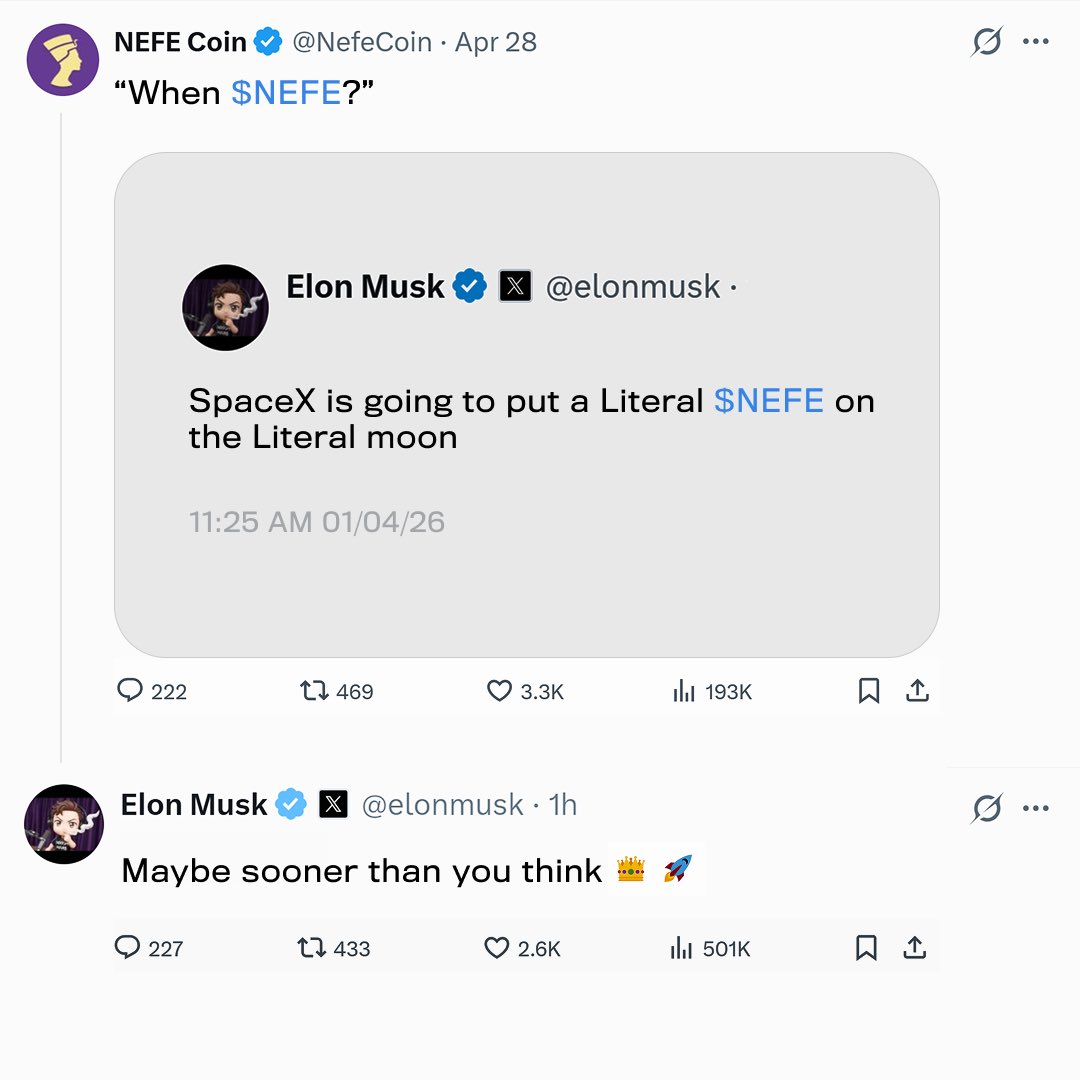Click the $NEFE cashtag in the tweet text
Viewport: 1080px width, 1080px height.
pos(286,92)
